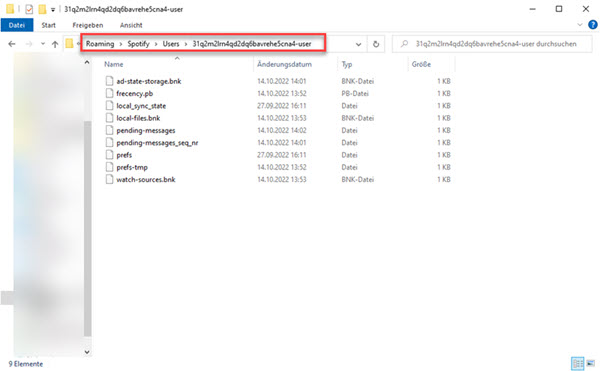This screenshot has height=371, width=600.
Task: Click the folder icon in the title bar
Action: [10, 9]
